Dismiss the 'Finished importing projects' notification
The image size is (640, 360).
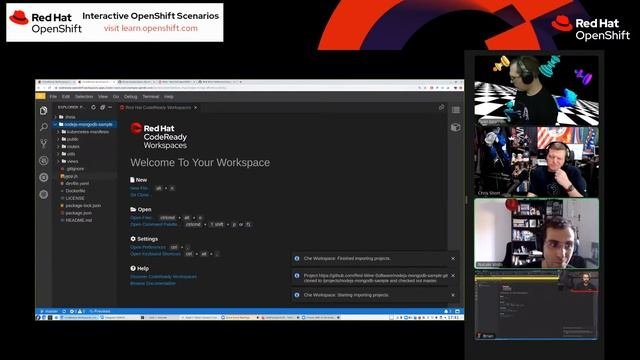453,259
